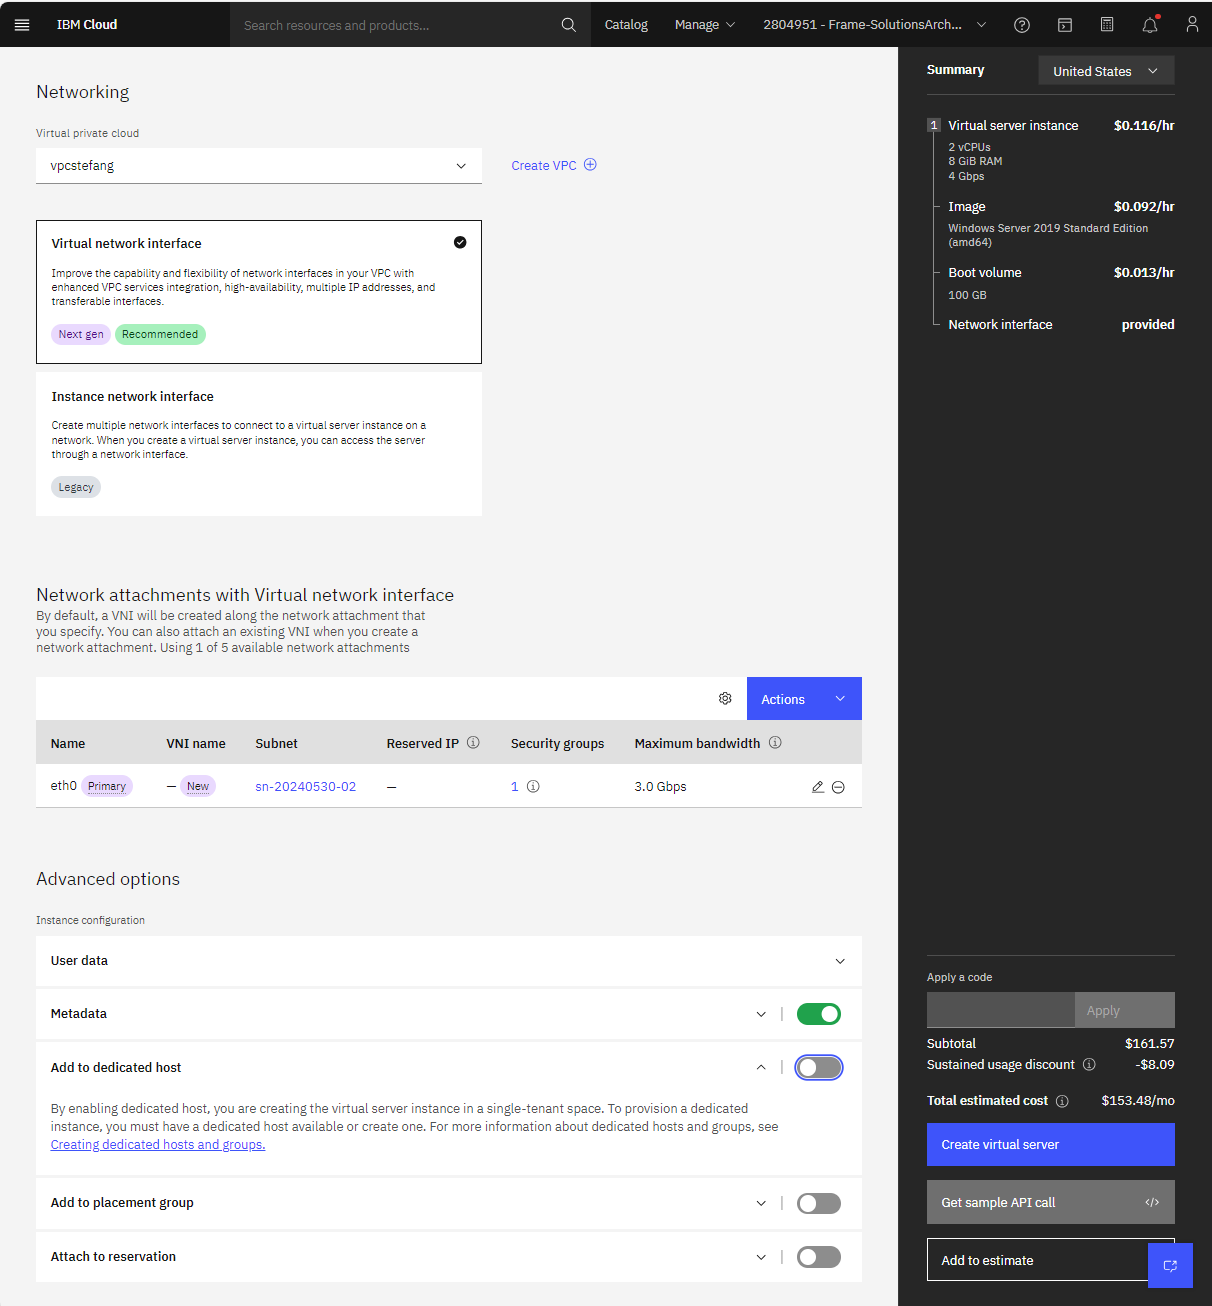Screen dimensions: 1212x1306
Task: Click the Apply a code input field
Action: tap(1000, 1010)
